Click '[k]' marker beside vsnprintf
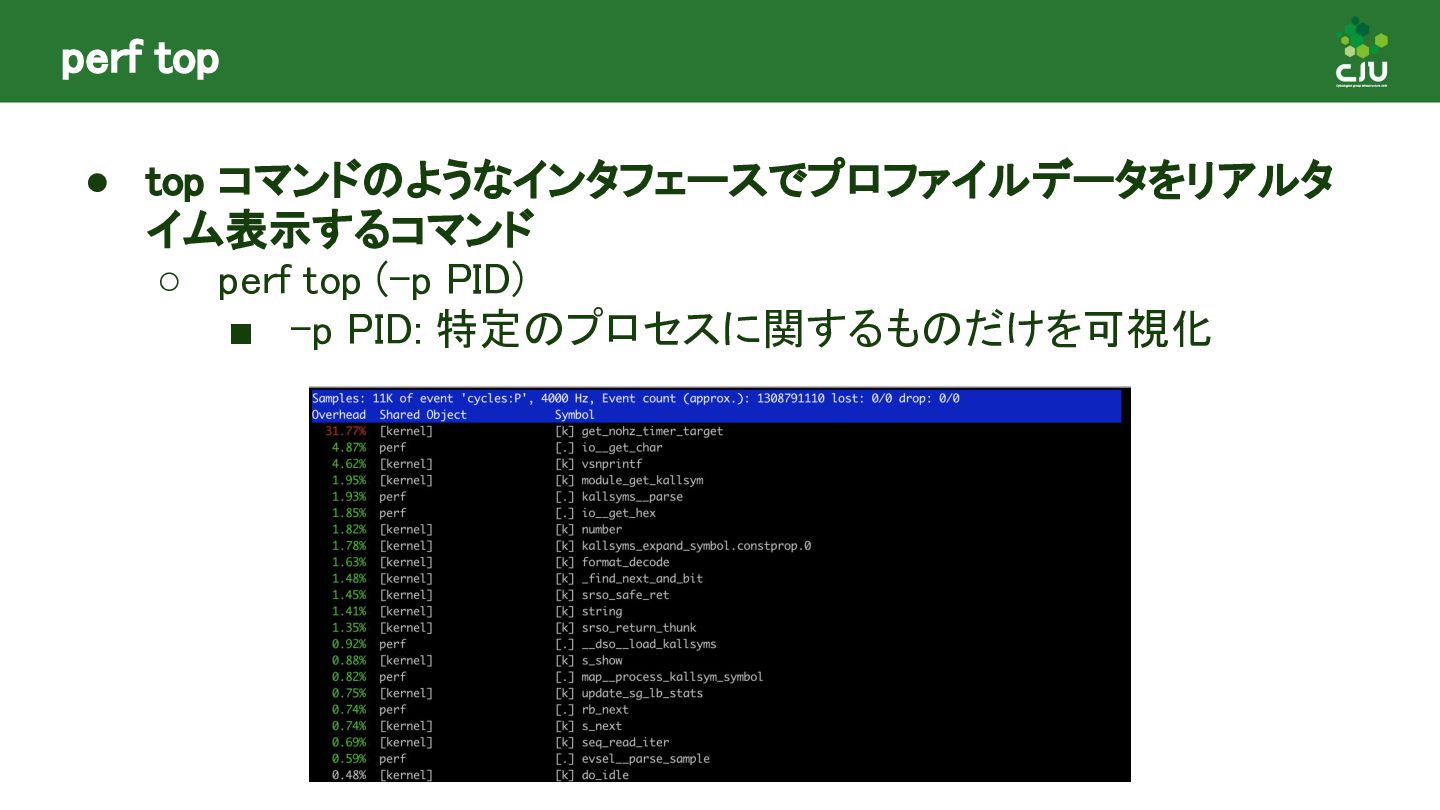1440x810 pixels. tap(565, 464)
